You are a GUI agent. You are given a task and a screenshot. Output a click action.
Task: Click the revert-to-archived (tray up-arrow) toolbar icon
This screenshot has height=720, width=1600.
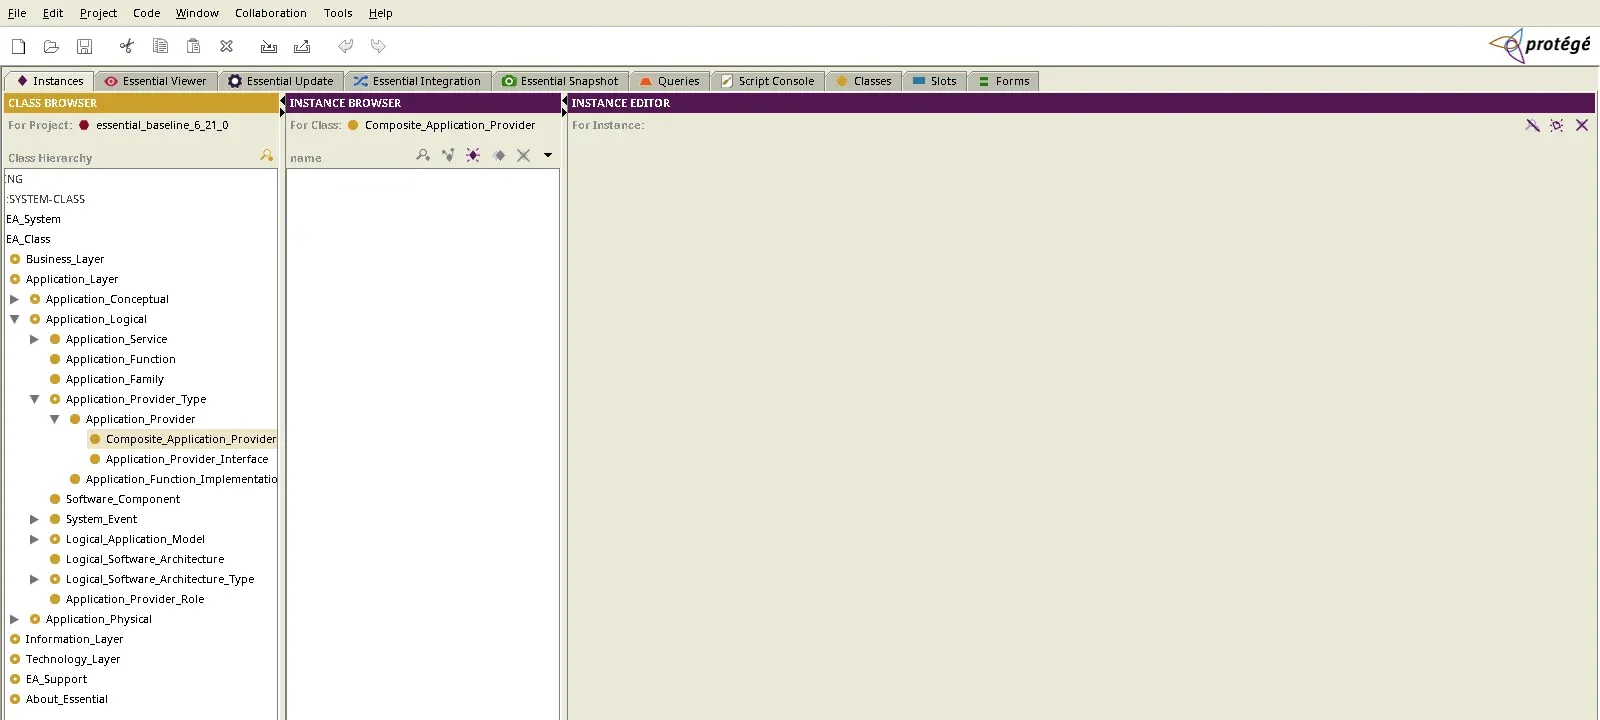(302, 46)
